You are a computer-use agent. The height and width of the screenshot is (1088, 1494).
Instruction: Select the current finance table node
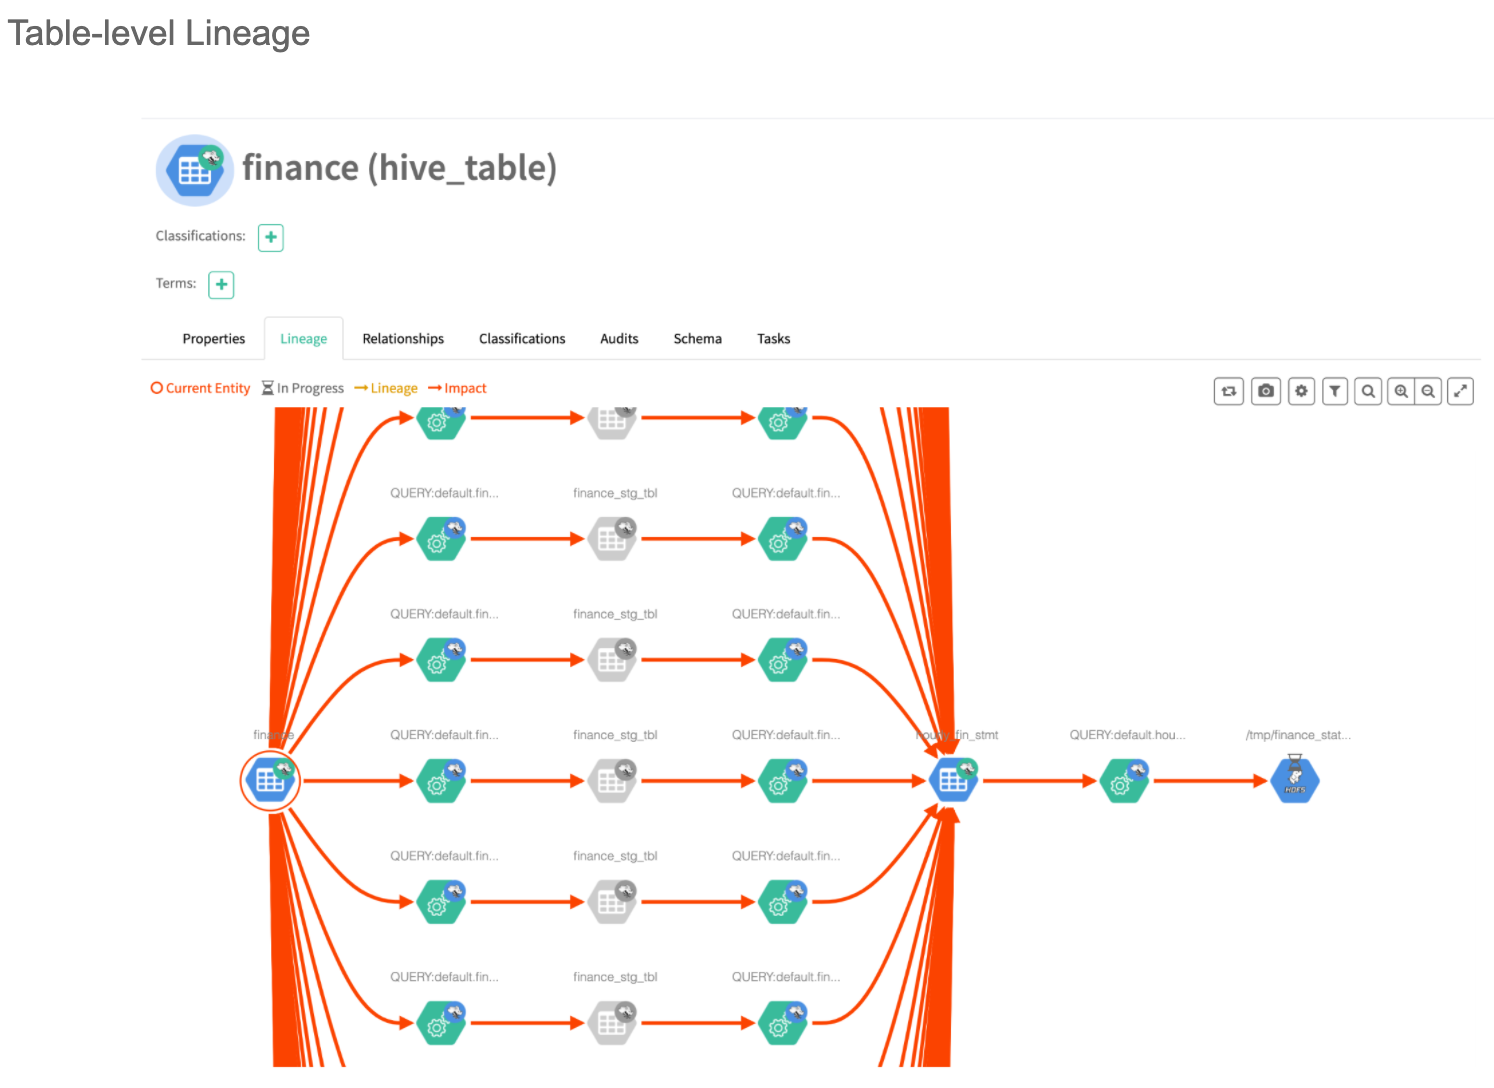click(x=270, y=781)
